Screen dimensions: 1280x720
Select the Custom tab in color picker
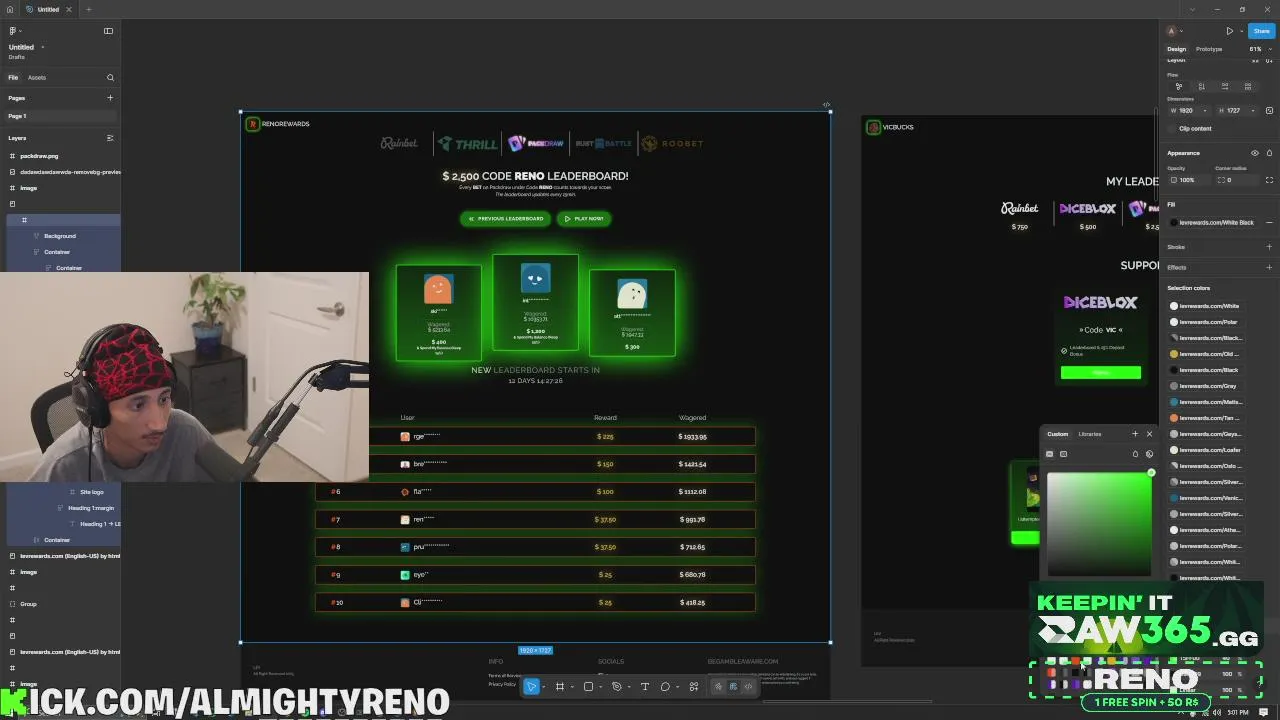[1057, 434]
